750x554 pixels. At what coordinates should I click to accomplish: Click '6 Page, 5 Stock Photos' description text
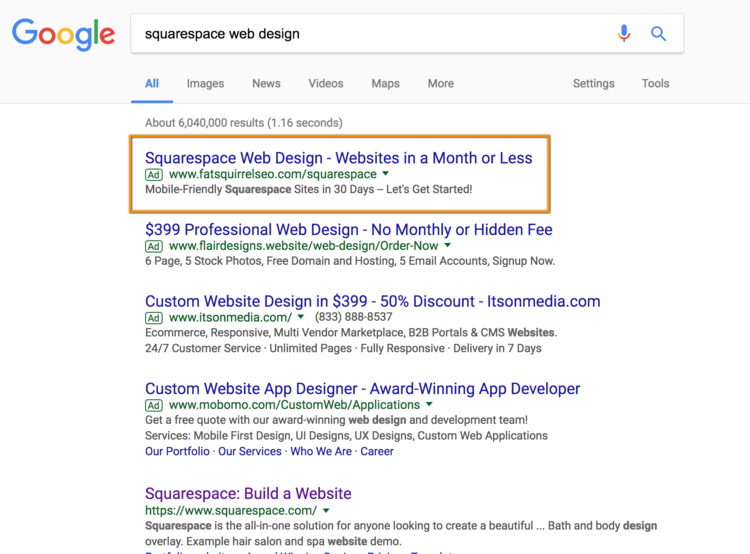pos(350,261)
